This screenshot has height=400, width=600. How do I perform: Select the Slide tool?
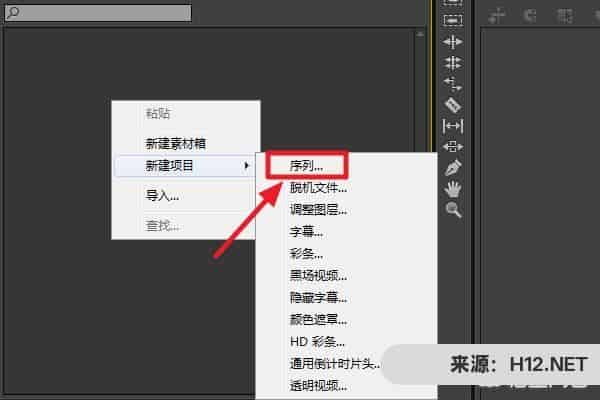[453, 147]
